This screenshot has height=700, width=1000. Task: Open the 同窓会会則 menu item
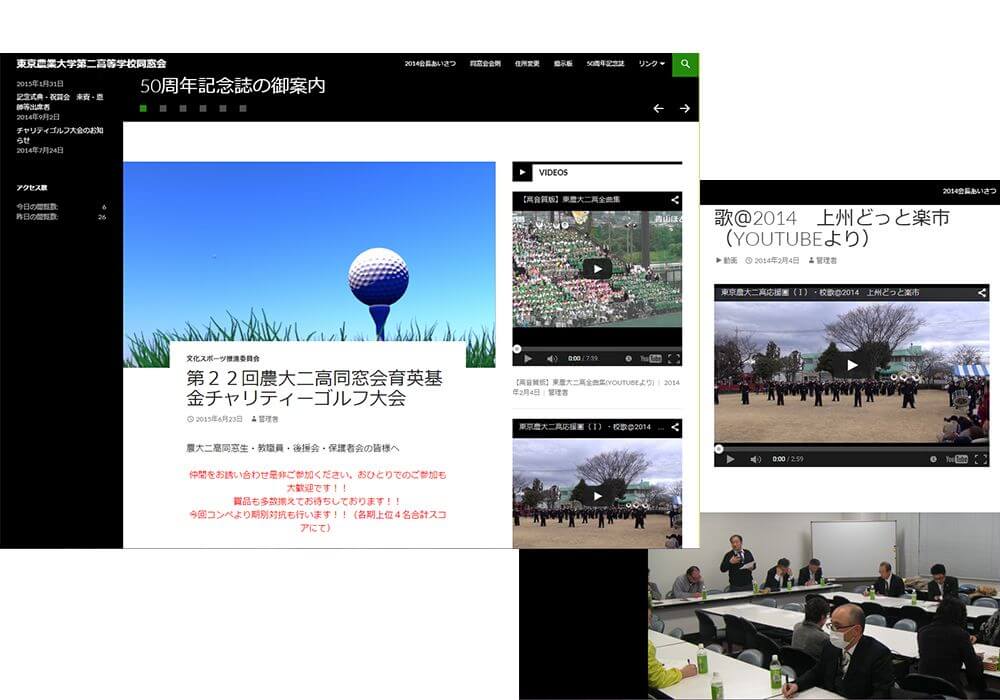pyautogui.click(x=485, y=64)
